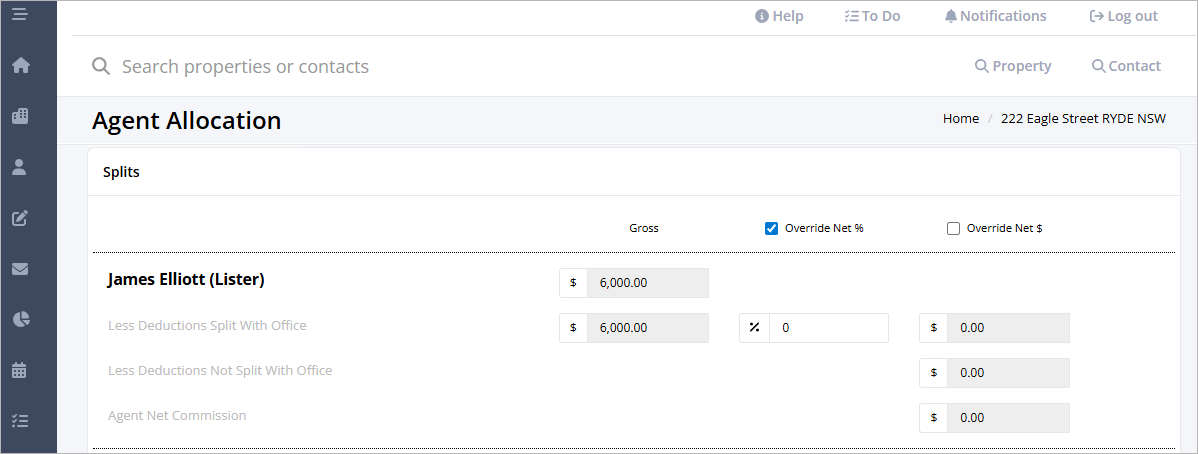Open the To Do menu item

coord(873,16)
